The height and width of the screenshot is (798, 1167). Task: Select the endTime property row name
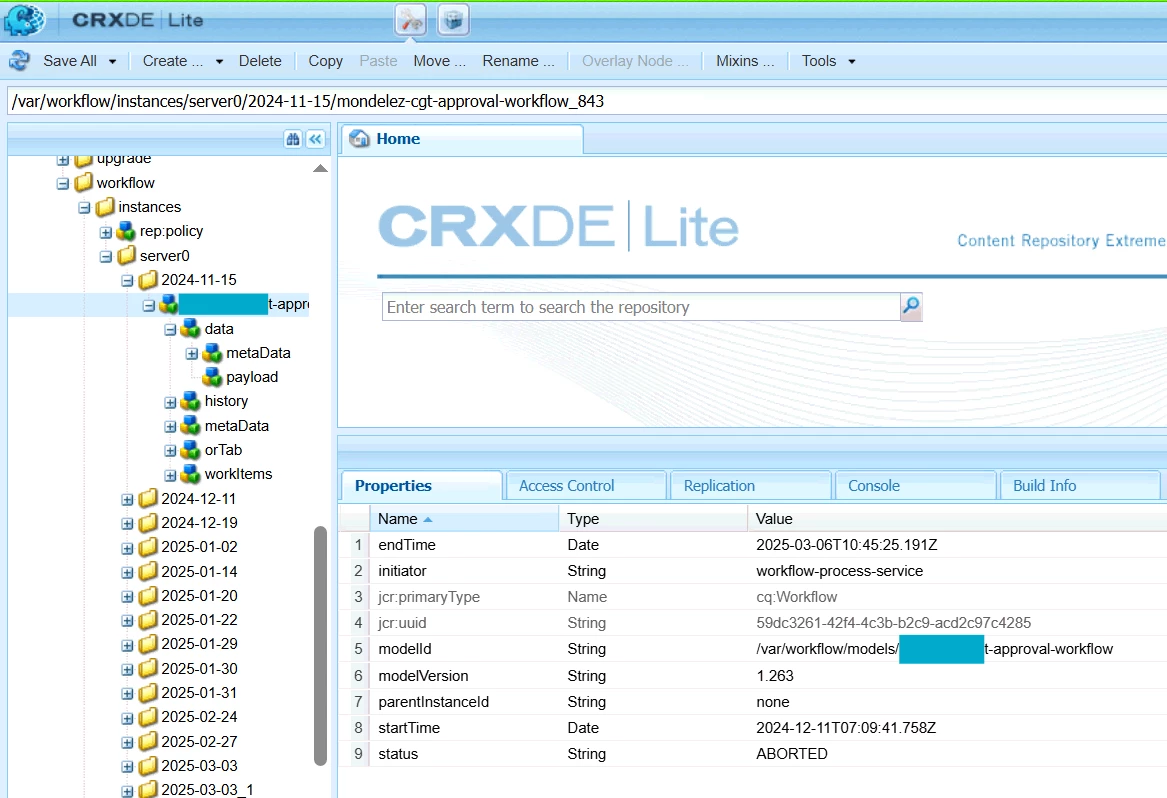click(406, 545)
